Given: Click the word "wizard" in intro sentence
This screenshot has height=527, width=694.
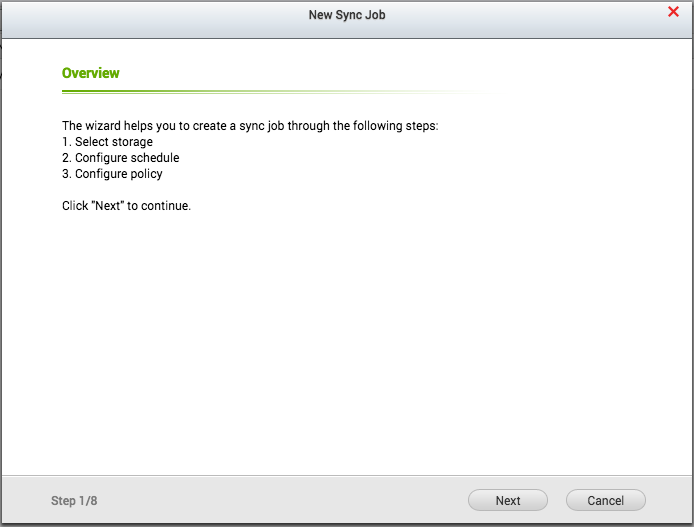Looking at the screenshot, I should coord(106,126).
